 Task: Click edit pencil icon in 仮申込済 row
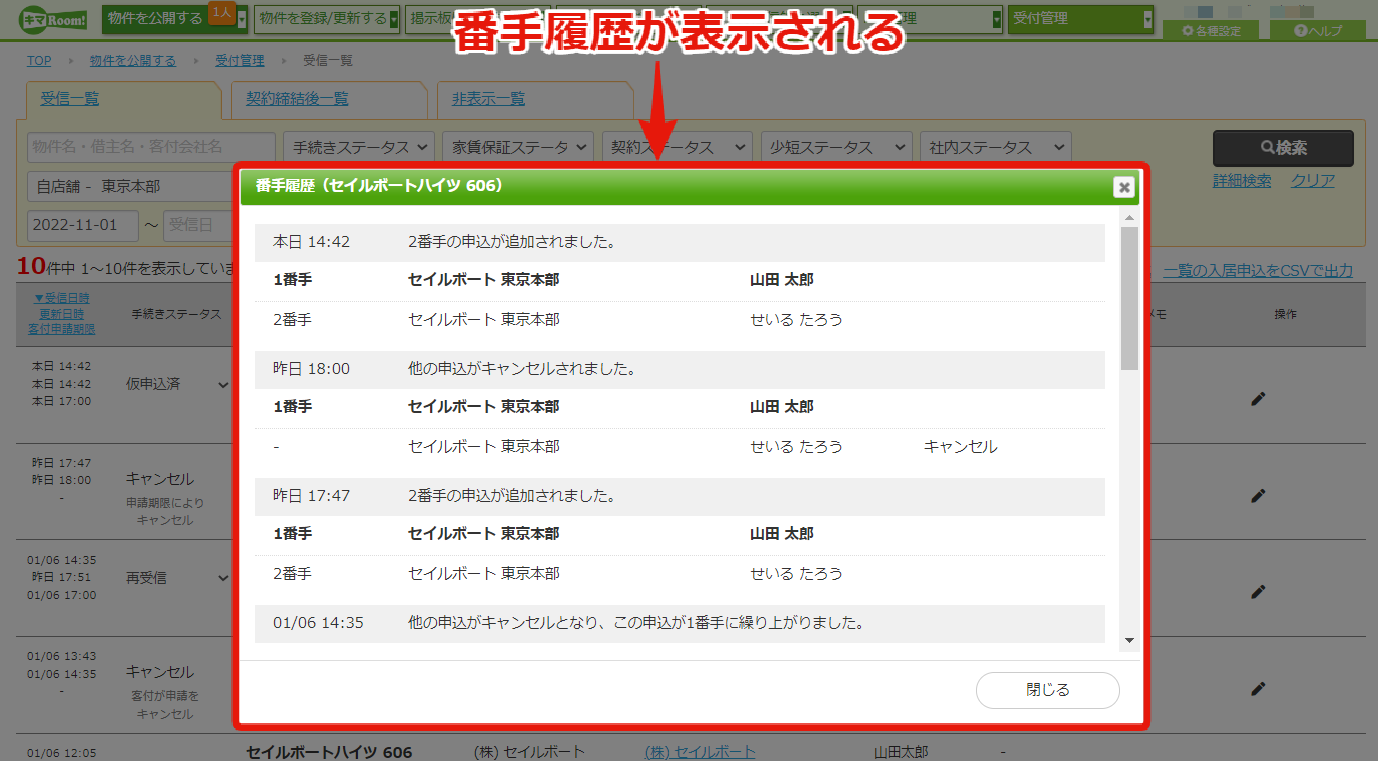[1258, 399]
